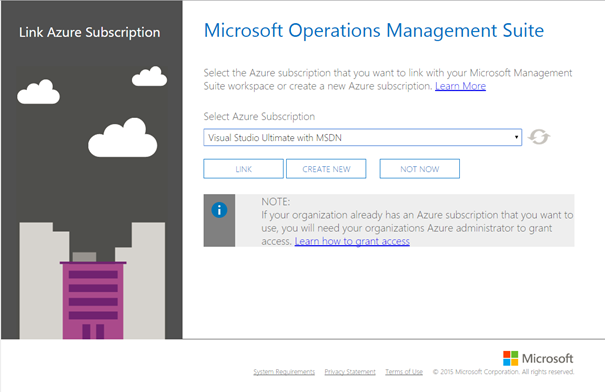Click the Microsoft four-color logo
Image resolution: width=605 pixels, height=392 pixels.
click(x=510, y=358)
